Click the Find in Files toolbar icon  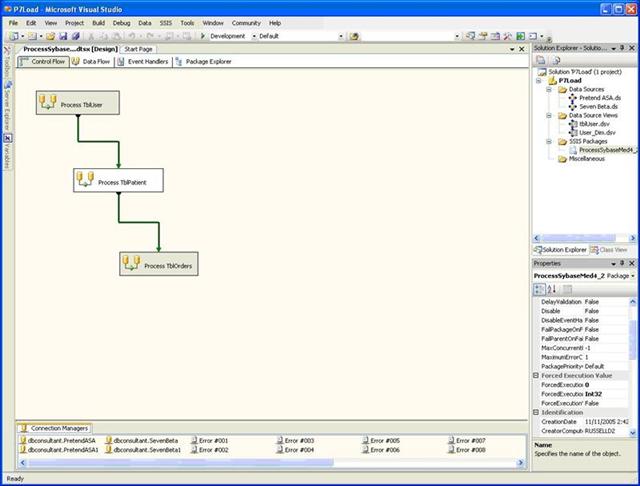[x=354, y=36]
